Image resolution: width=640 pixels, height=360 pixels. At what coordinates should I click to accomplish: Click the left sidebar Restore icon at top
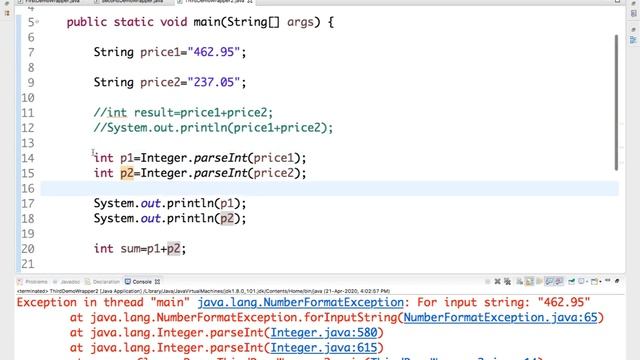pyautogui.click(x=7, y=3)
